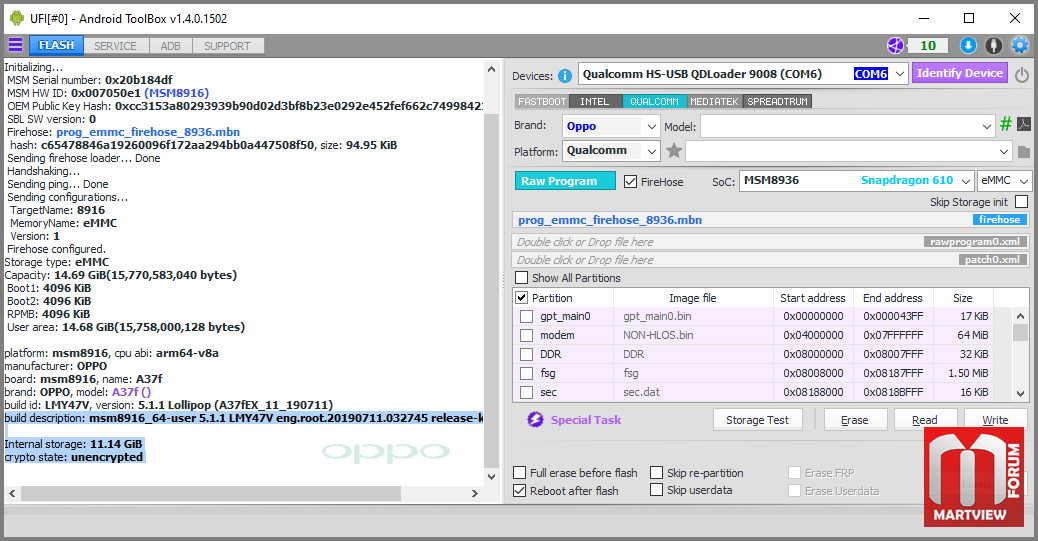The image size is (1038, 541).
Task: Switch to the ADB tab
Action: pos(170,46)
